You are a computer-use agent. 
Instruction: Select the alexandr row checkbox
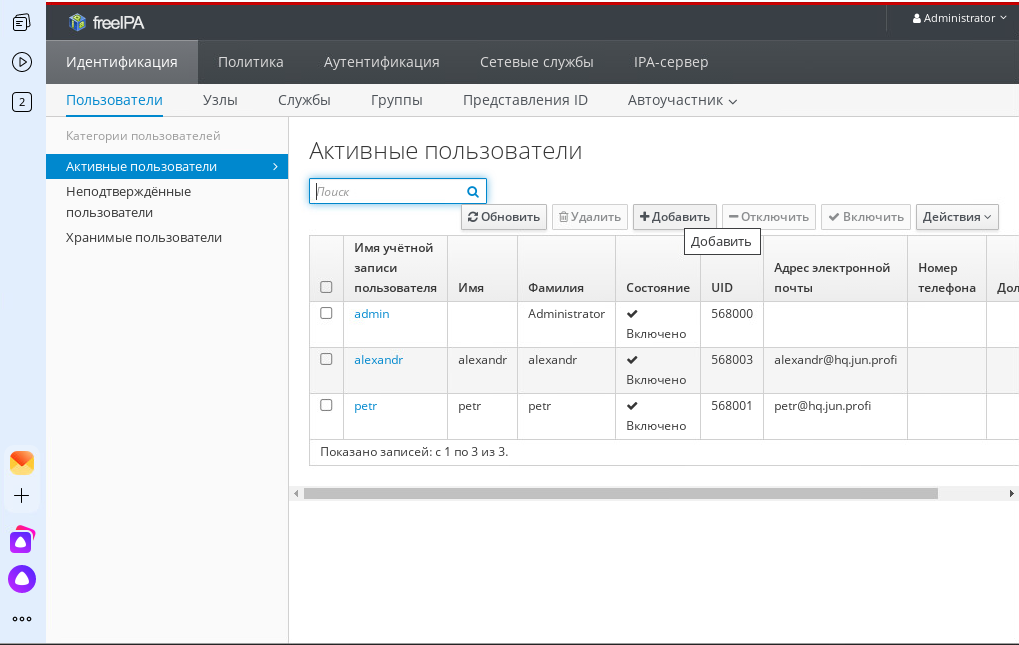[x=326, y=359]
